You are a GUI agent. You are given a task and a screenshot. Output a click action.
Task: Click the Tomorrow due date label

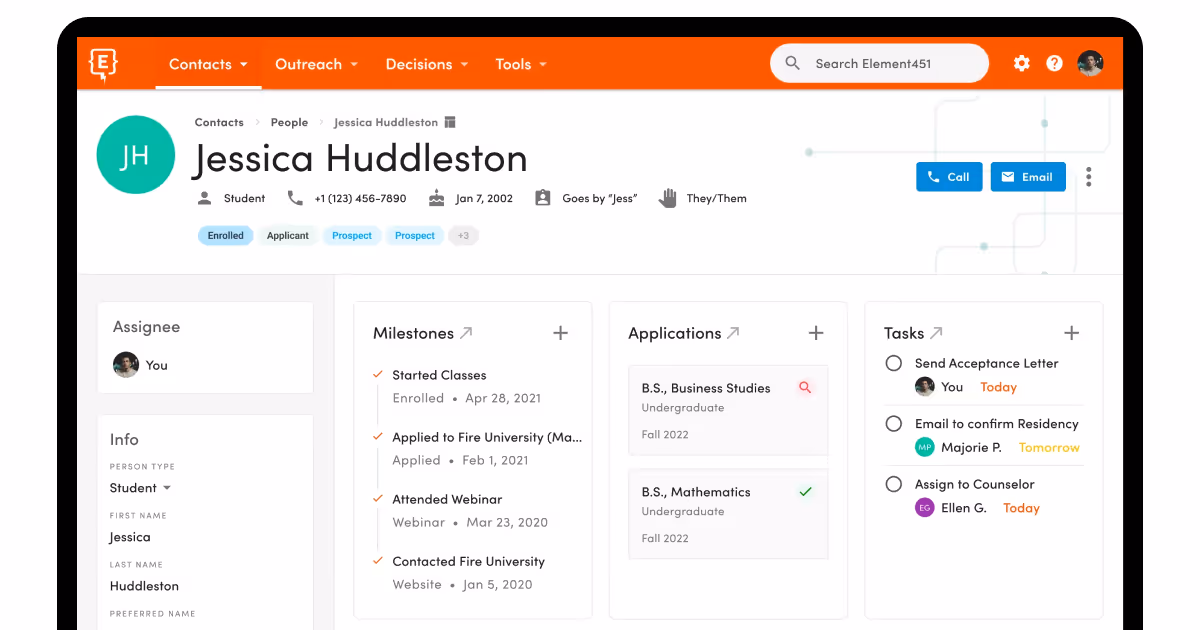coord(1049,448)
